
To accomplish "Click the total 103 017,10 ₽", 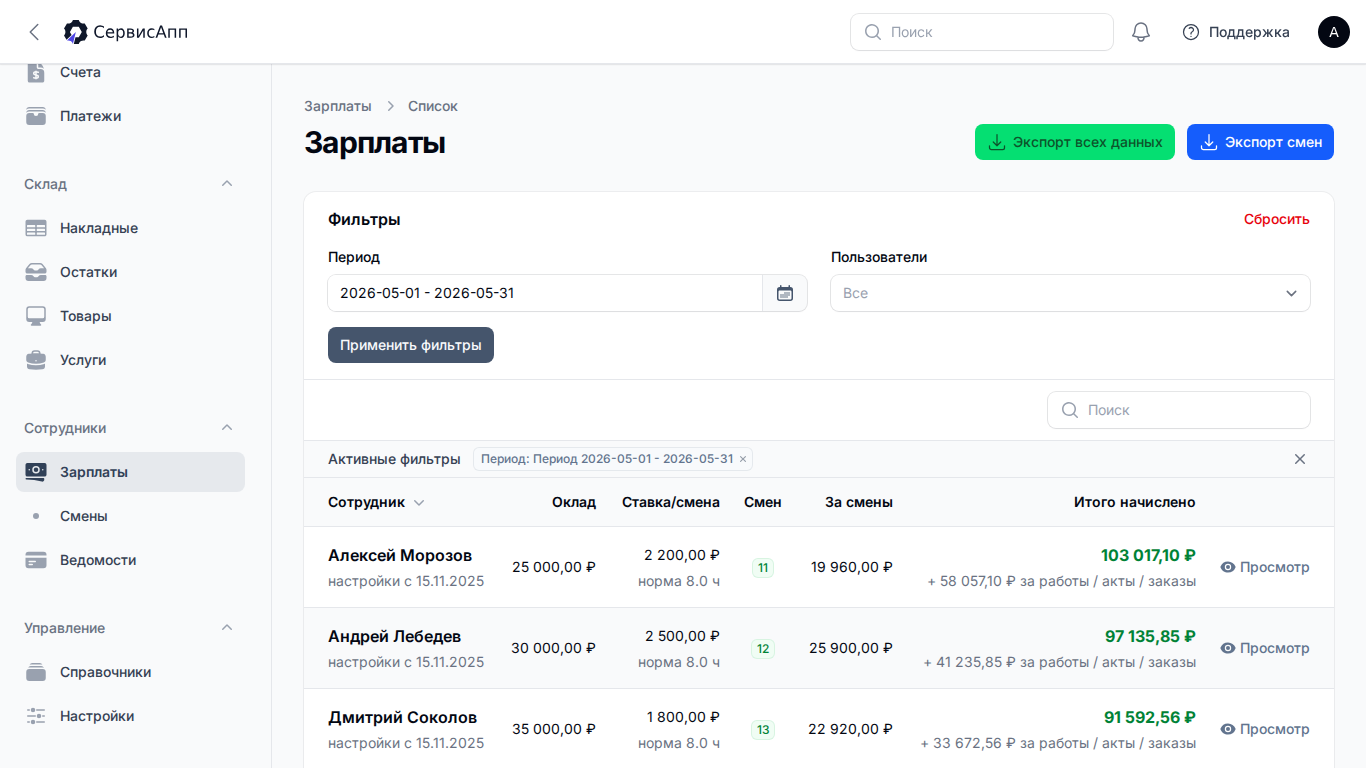I will (x=1148, y=555).
